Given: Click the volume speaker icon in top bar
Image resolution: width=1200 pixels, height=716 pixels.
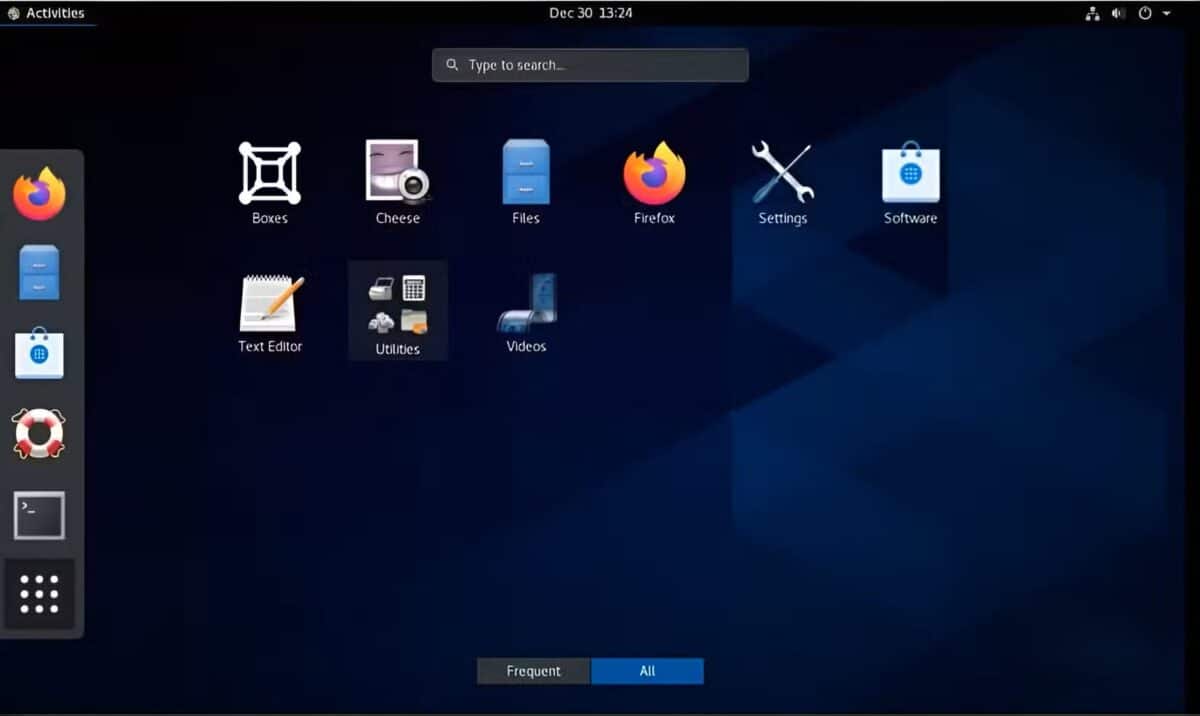Looking at the screenshot, I should pyautogui.click(x=1118, y=13).
